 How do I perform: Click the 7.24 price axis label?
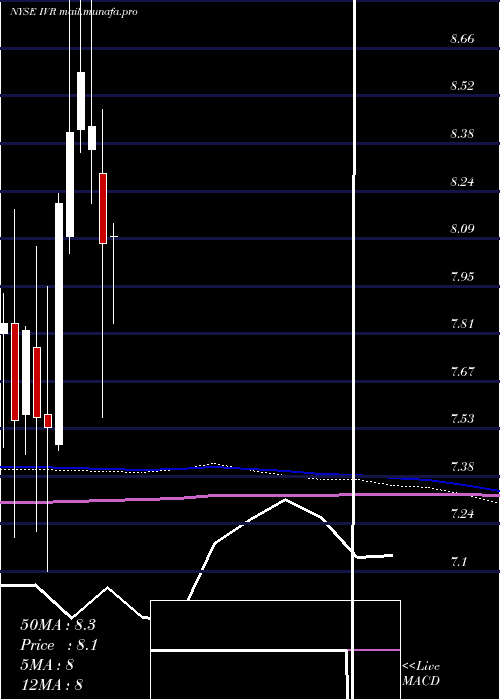462,513
